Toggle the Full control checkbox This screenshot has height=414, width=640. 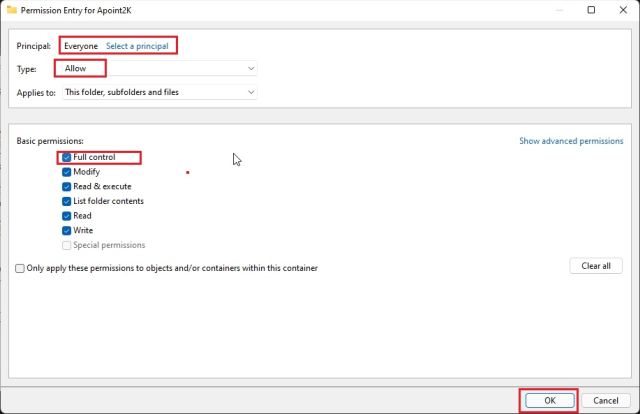67,157
